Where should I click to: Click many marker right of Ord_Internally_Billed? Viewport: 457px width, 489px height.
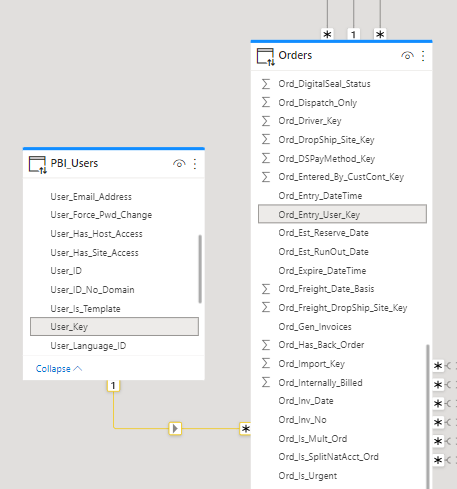[x=438, y=385]
